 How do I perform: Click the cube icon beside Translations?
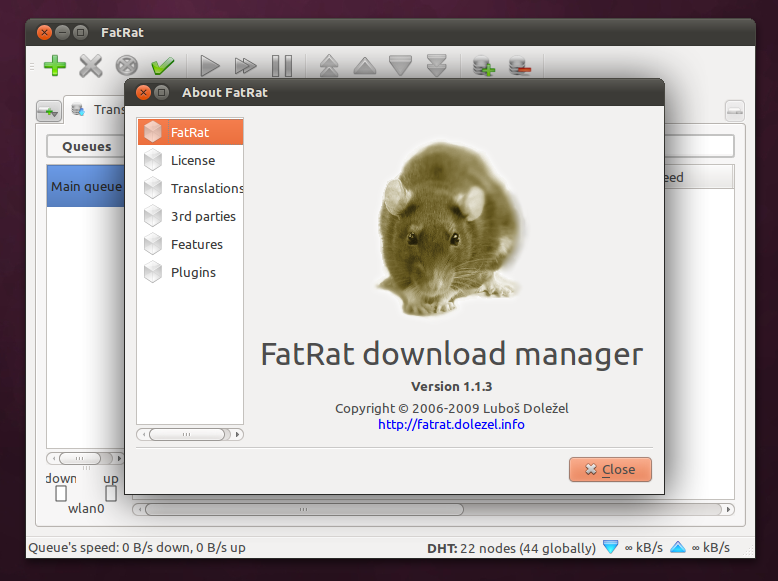(153, 188)
